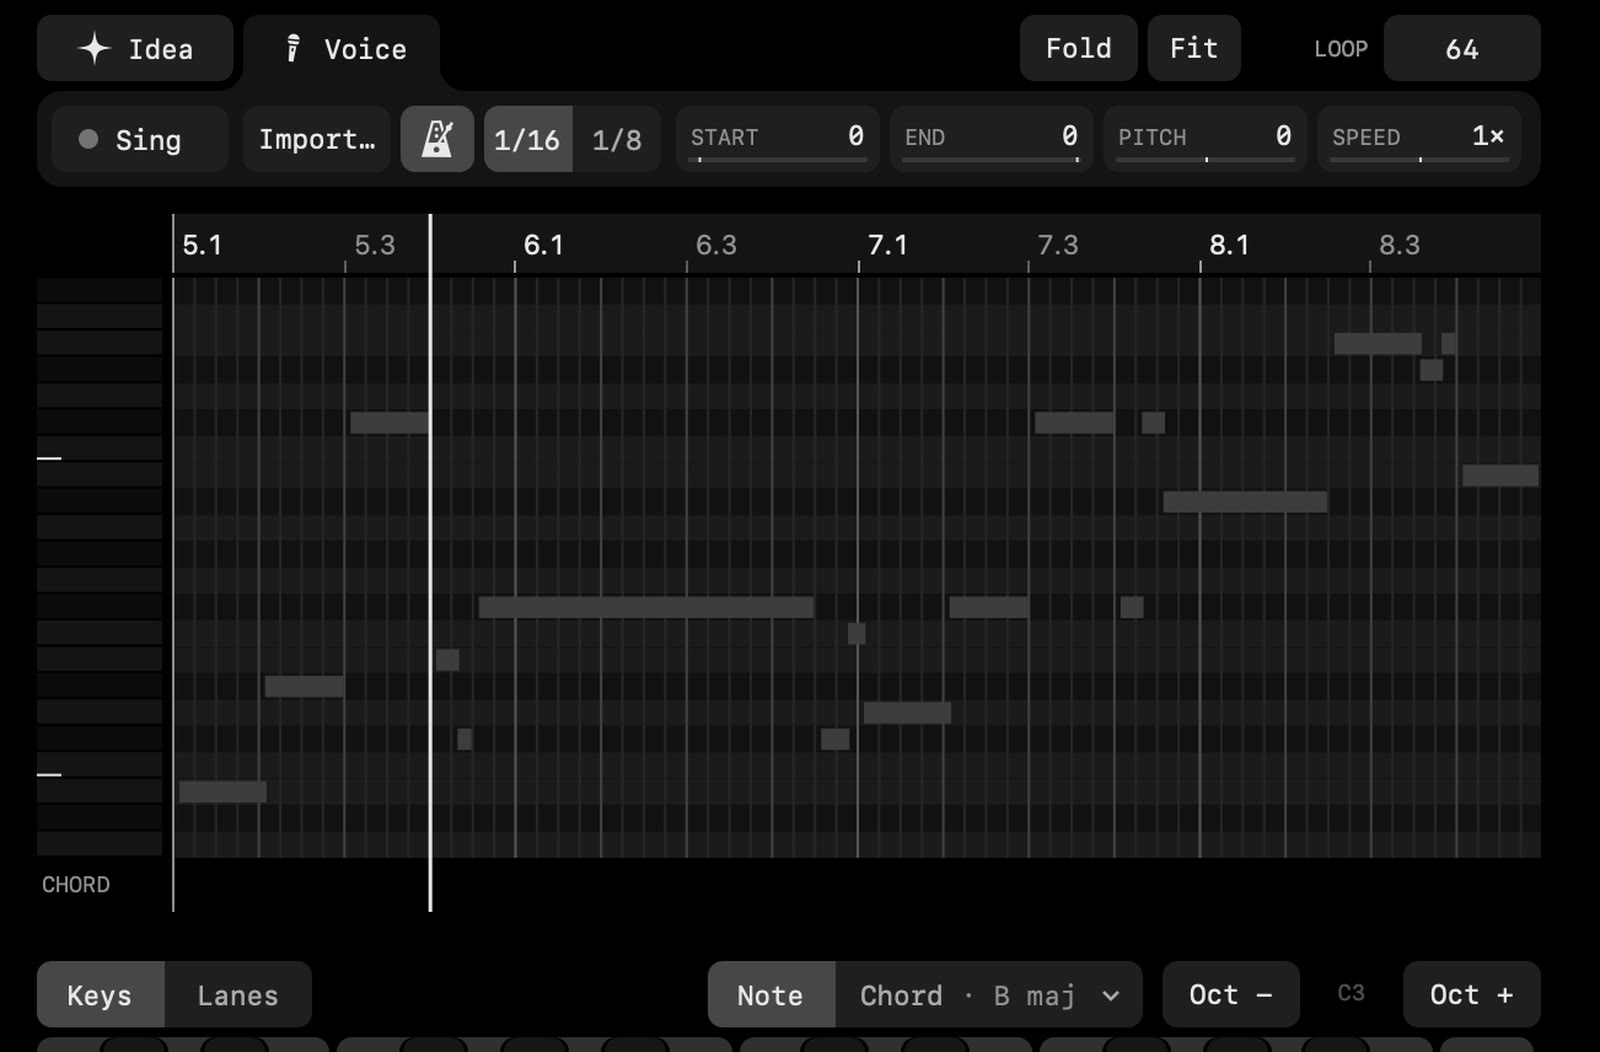
Task: Switch to the Voice tab
Action: tap(342, 48)
